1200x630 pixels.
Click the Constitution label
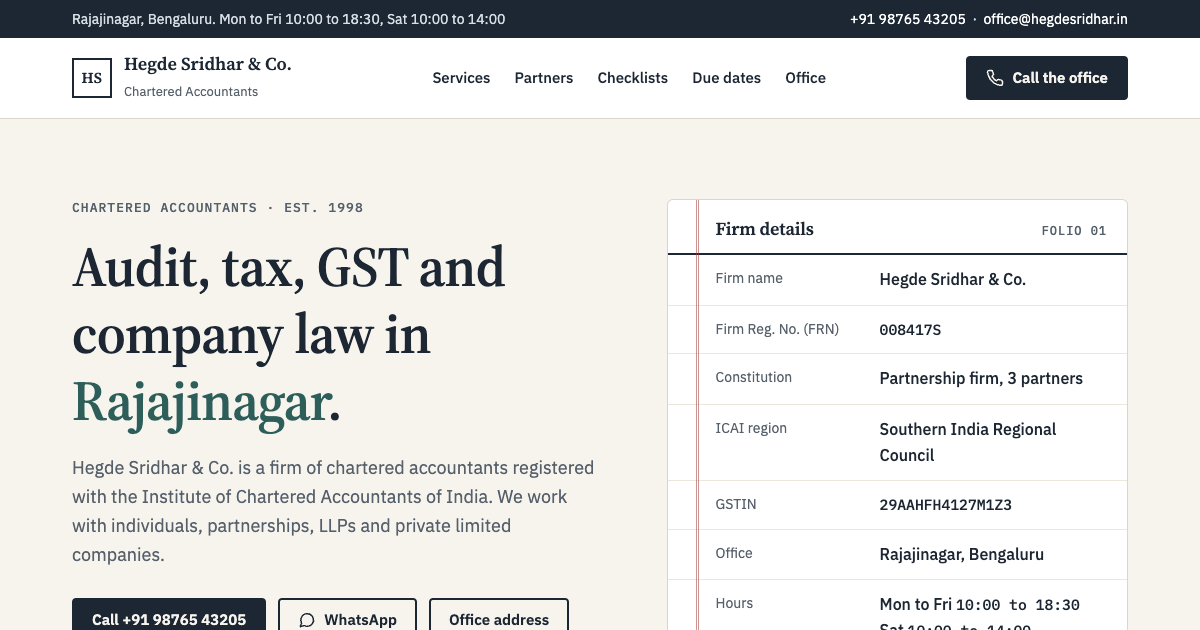[754, 377]
